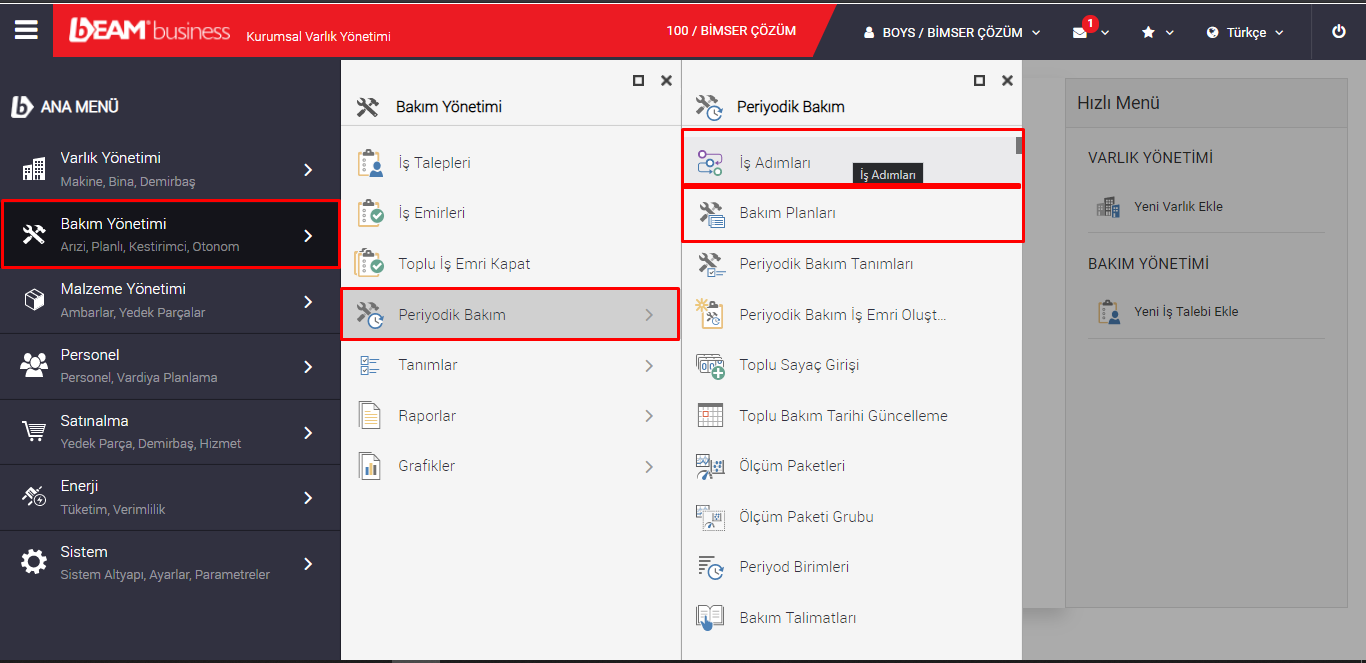This screenshot has width=1366, height=663.
Task: Expand Personel menu chevron
Action: (308, 367)
